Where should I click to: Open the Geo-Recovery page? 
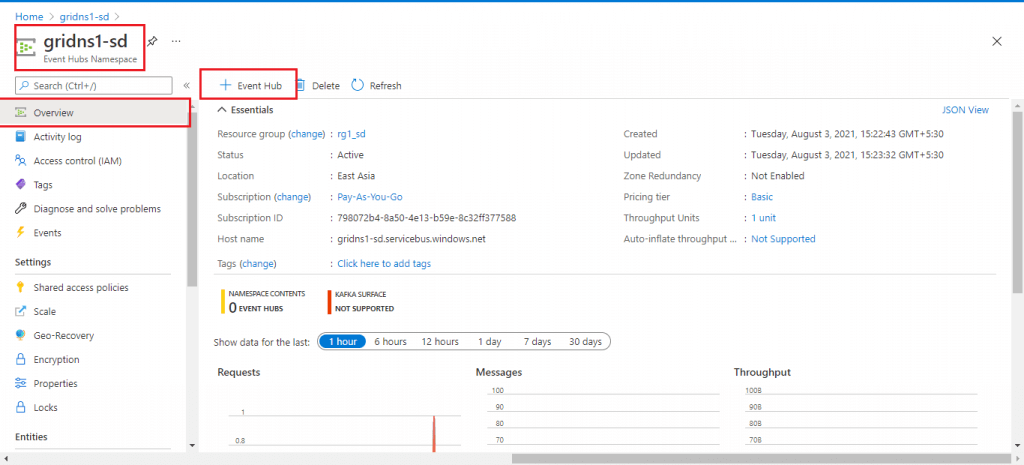click(63, 336)
